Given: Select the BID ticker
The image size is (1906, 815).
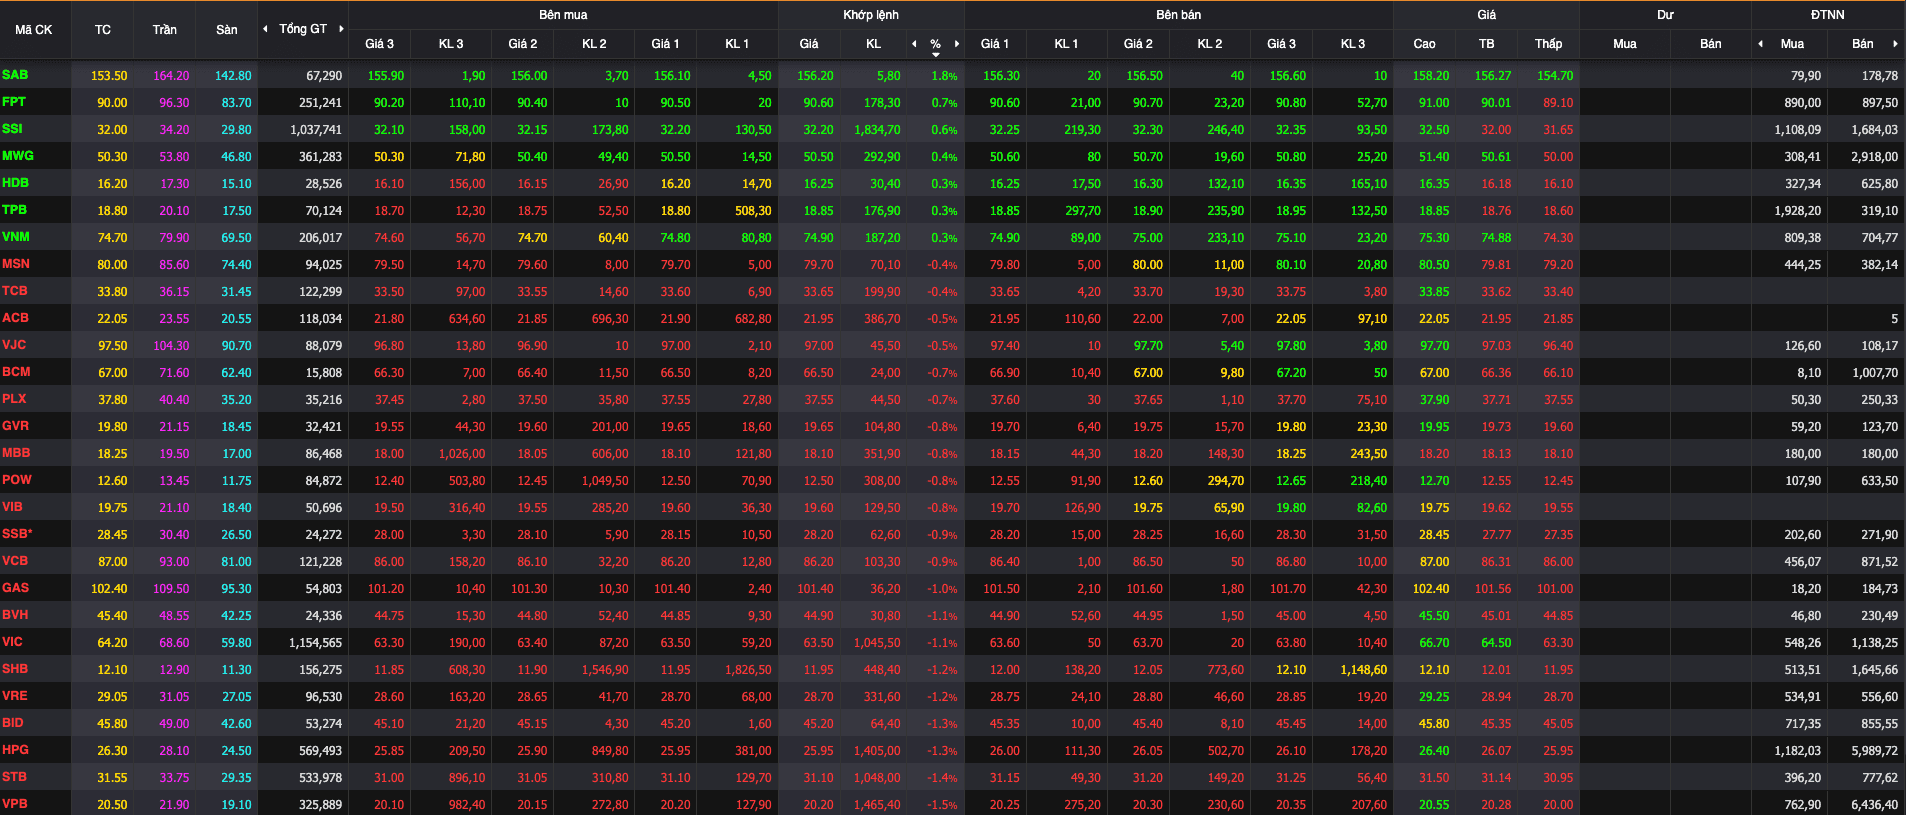Looking at the screenshot, I should coord(13,723).
